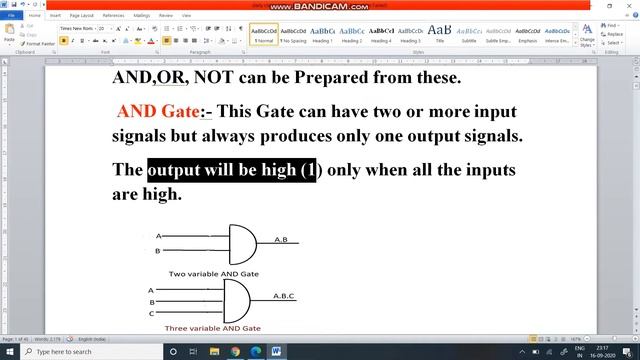The image size is (640, 360).
Task: Toggle Justify alignment
Action: tap(195, 41)
